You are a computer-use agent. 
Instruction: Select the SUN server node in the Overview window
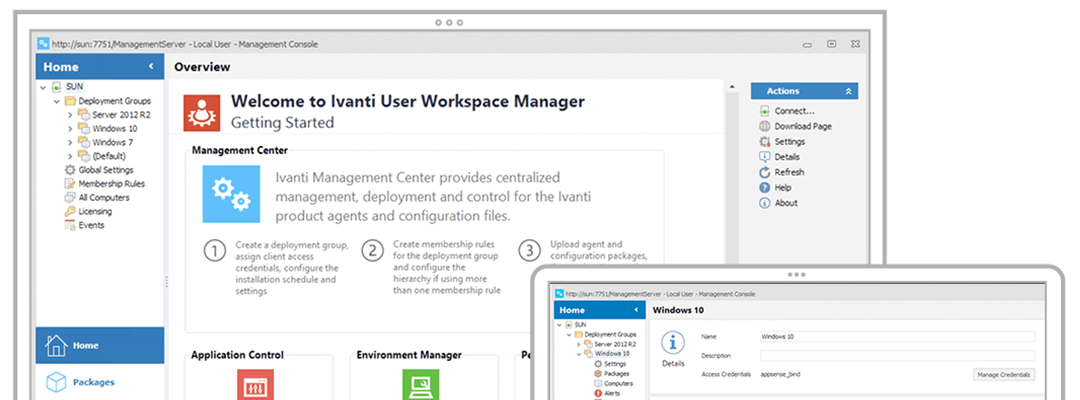point(67,87)
